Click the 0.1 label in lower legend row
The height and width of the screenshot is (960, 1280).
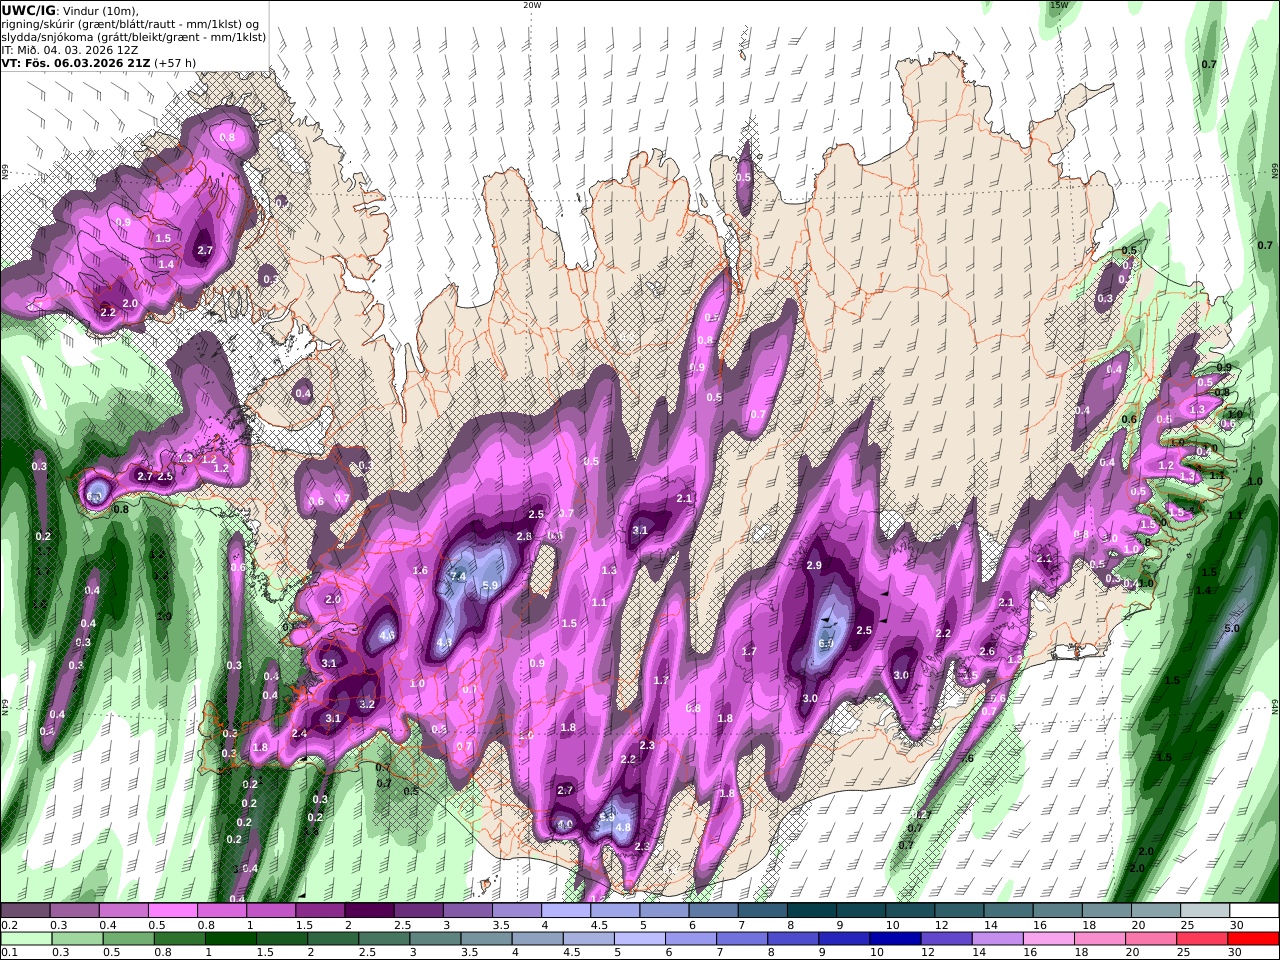click(x=8, y=953)
